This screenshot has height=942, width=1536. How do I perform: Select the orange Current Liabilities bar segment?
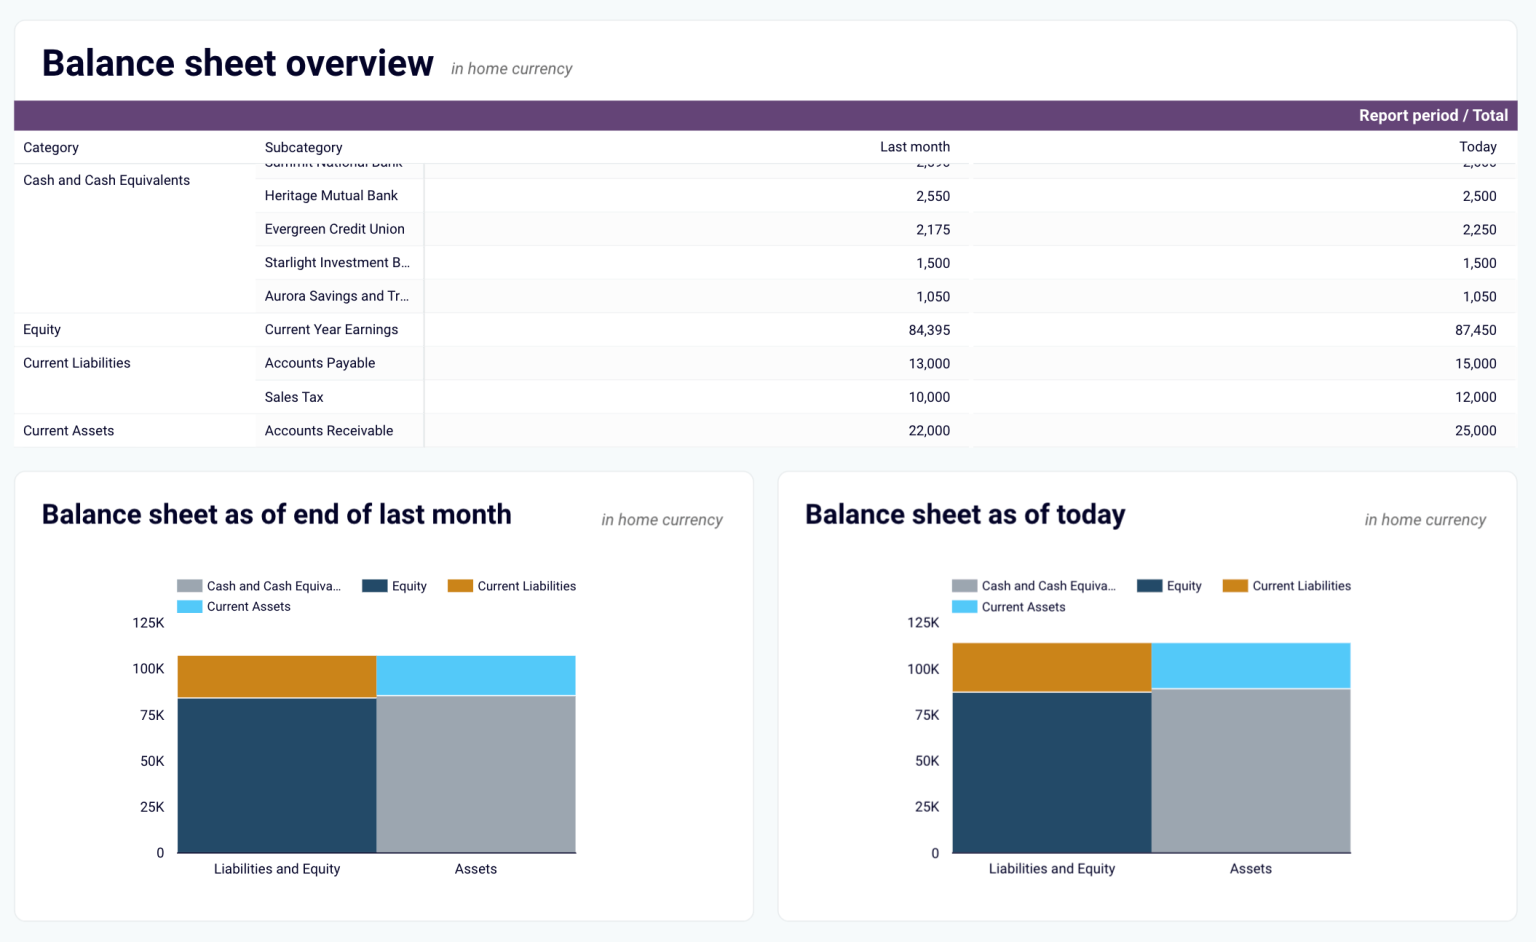pos(276,674)
